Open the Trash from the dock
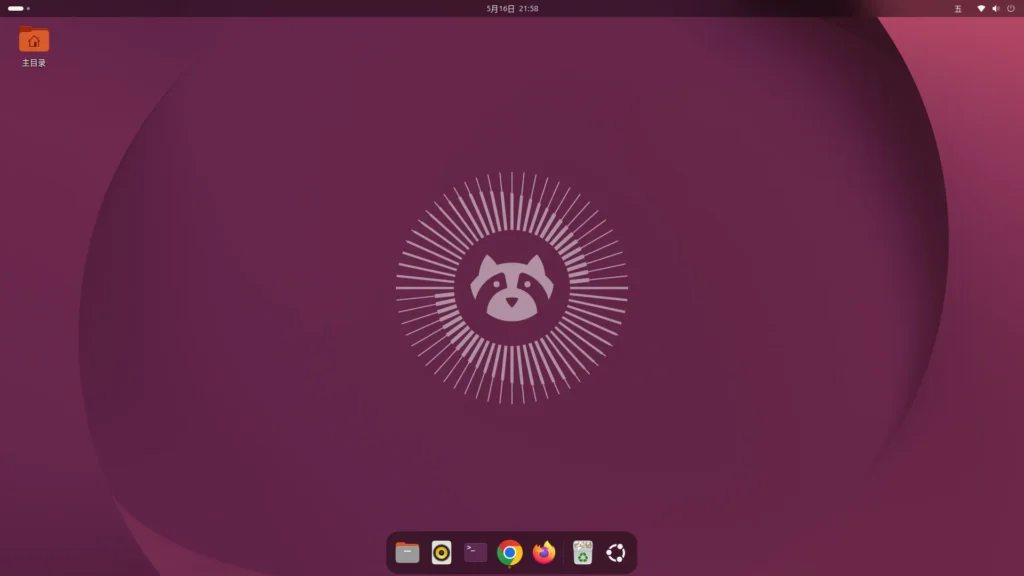The image size is (1024, 576). (583, 552)
